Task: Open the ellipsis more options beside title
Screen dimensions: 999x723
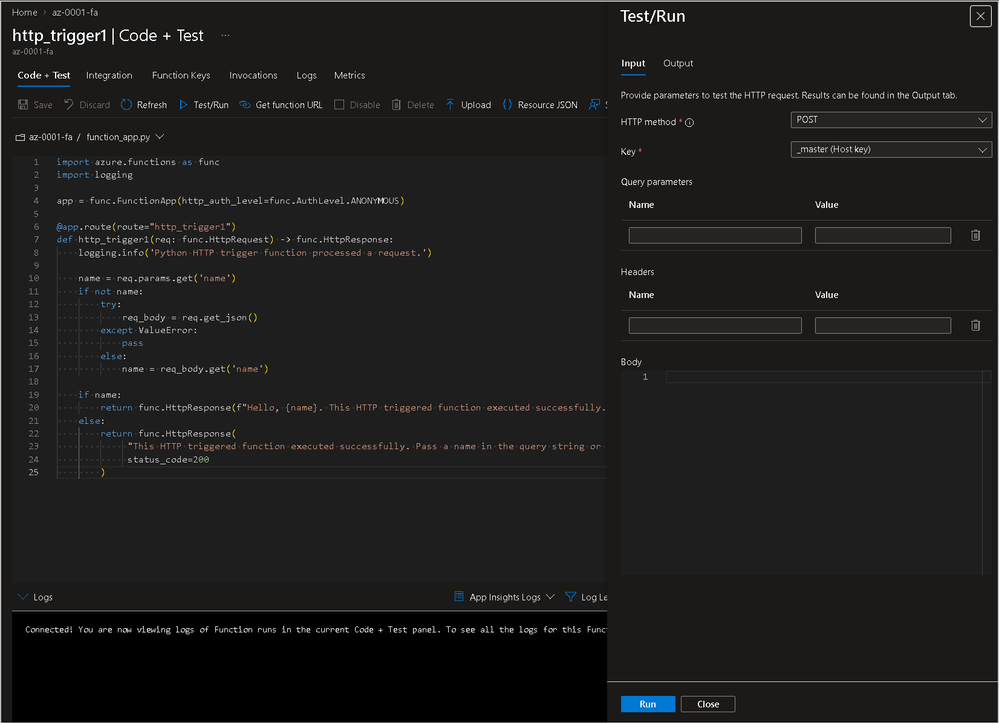Action: (226, 36)
